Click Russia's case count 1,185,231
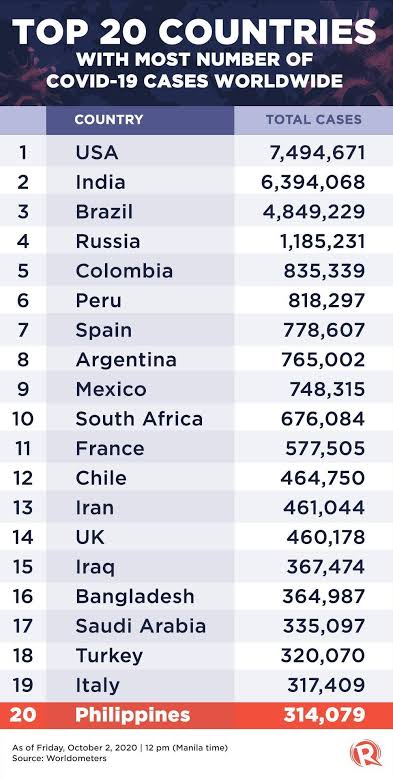393x780 pixels. (x=322, y=242)
